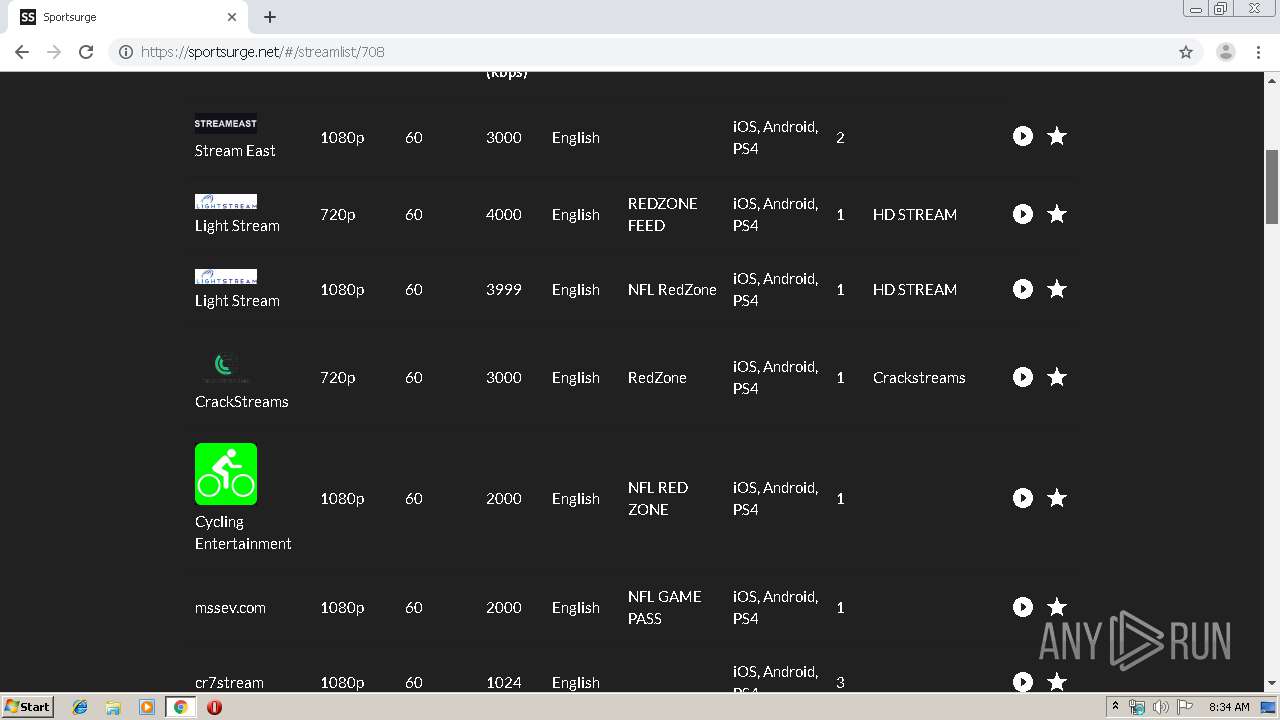This screenshot has height=720, width=1280.
Task: Click the CrackStreams logo icon
Action: [x=226, y=366]
